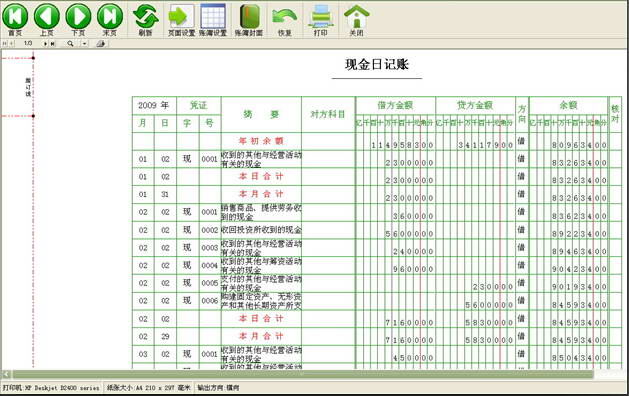The width and height of the screenshot is (629, 396).
Task: Click summary 收回投资所收到的现金
Action: (x=261, y=230)
